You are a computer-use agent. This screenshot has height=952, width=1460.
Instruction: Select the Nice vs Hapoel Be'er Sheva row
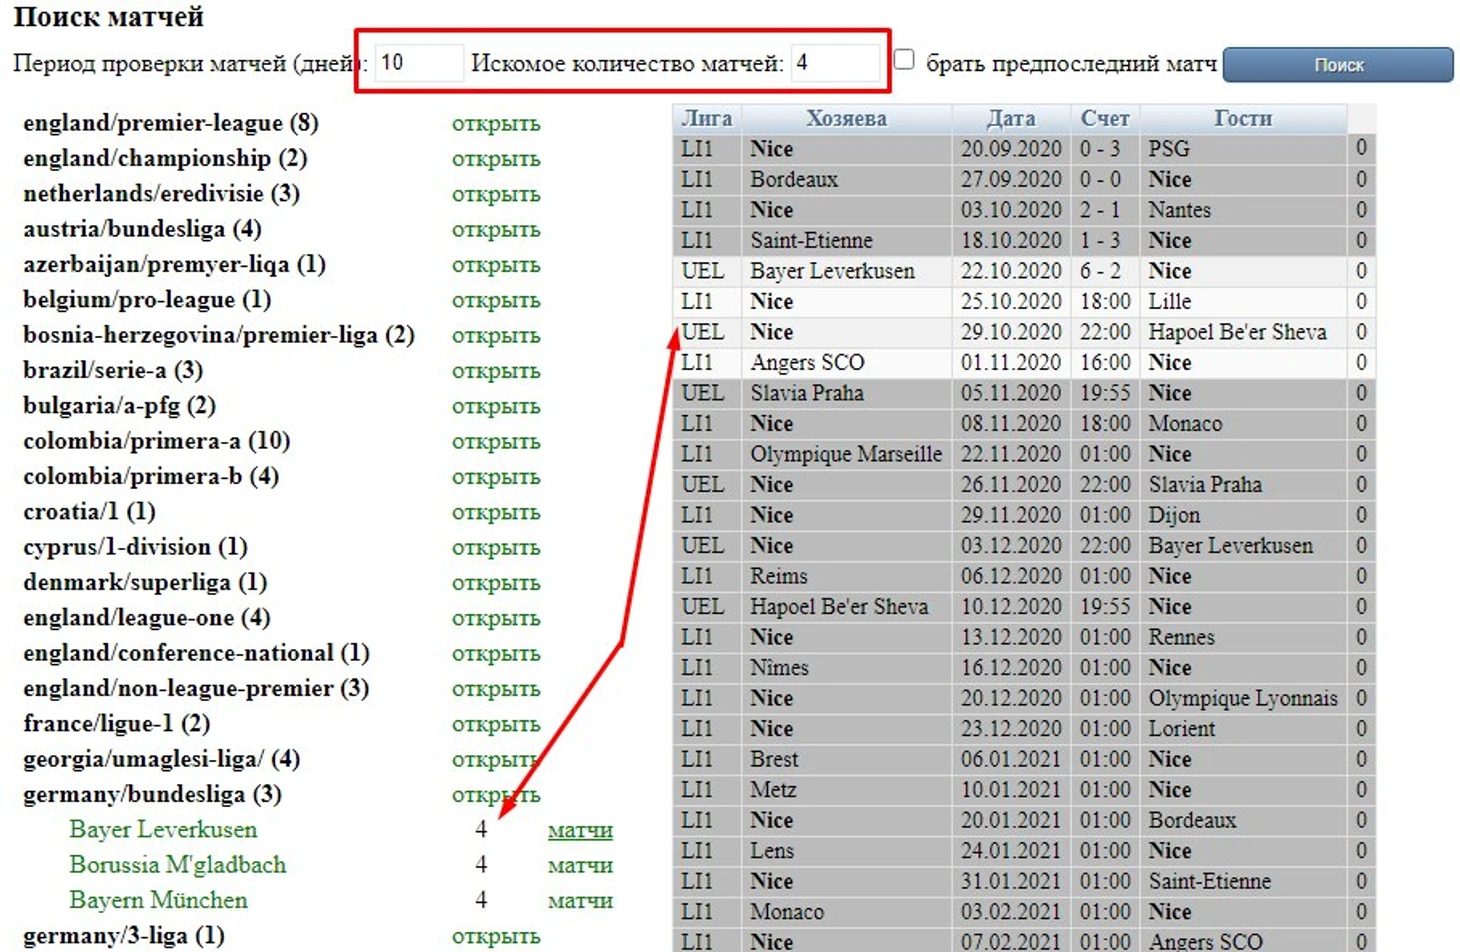[1024, 332]
